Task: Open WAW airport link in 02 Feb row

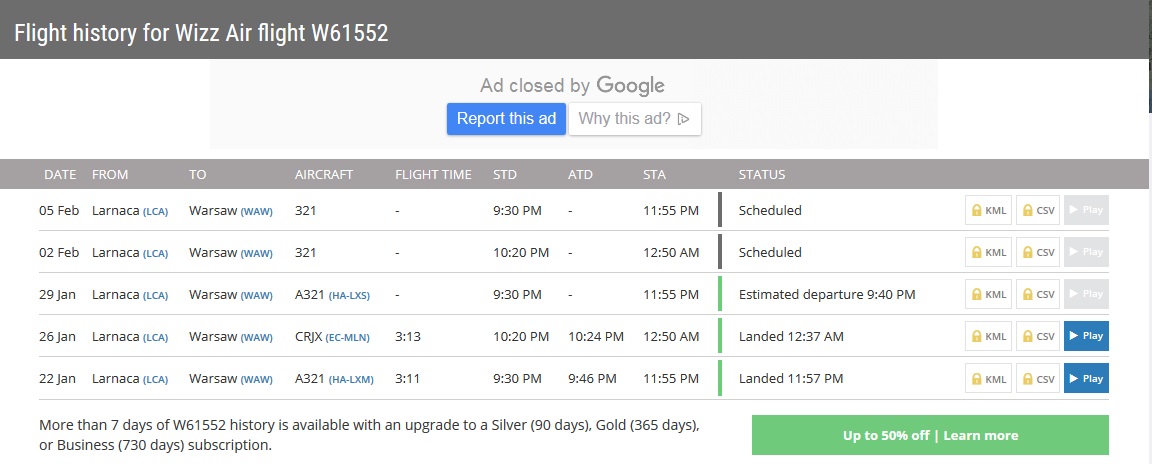Action: click(256, 253)
